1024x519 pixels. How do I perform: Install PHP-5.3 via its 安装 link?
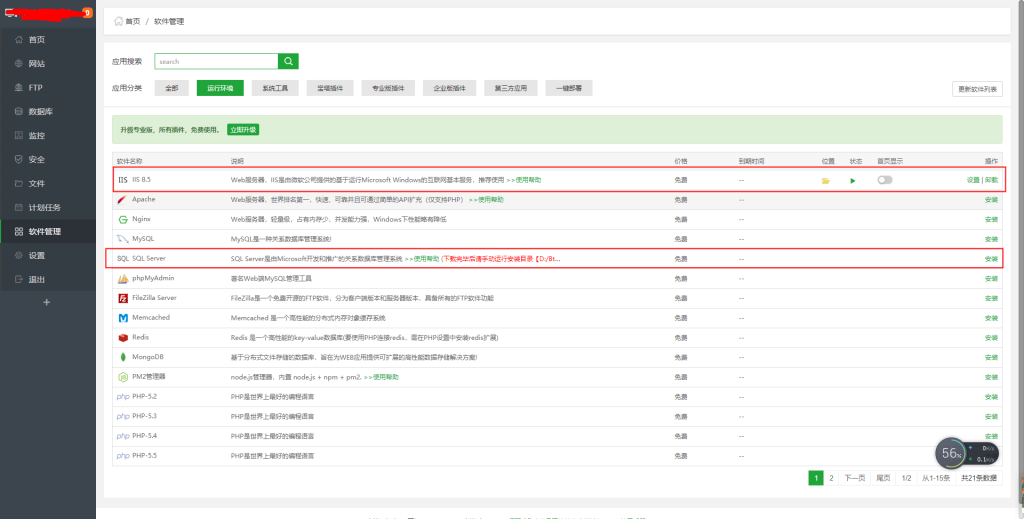991,417
